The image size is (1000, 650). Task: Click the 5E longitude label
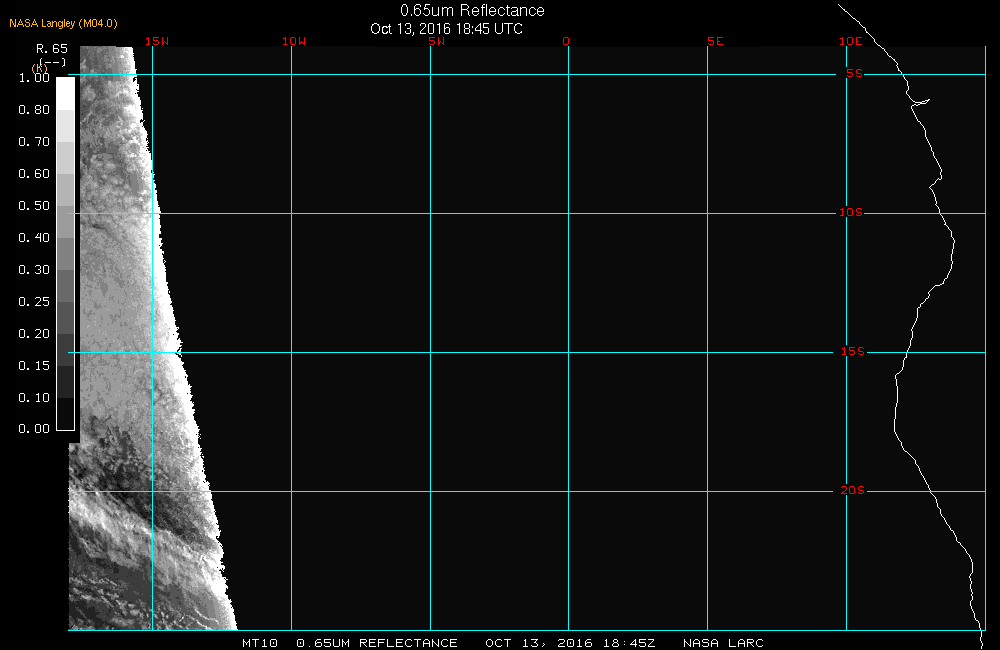pyautogui.click(x=714, y=42)
